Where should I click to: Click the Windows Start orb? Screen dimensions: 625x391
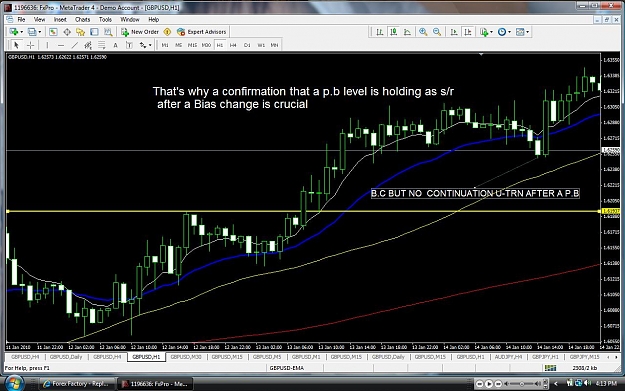(13, 384)
